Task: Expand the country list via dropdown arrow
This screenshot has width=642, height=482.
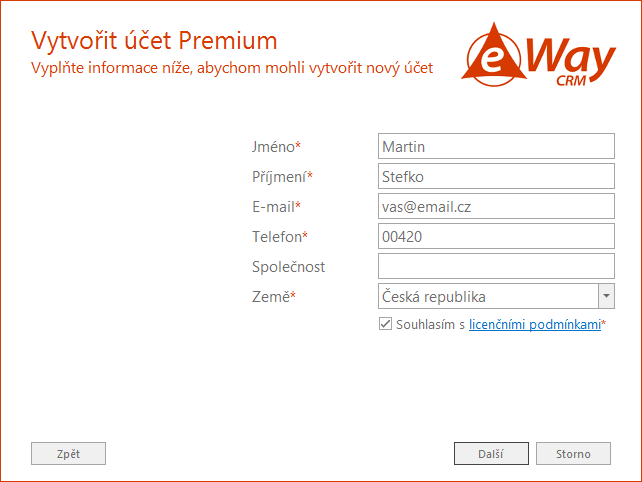Action: 606,296
